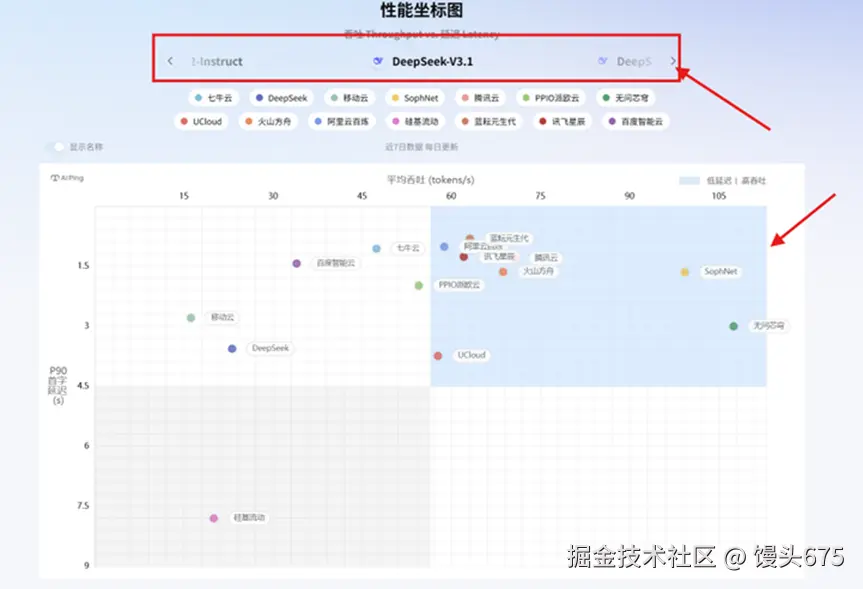
Task: Go to the next model with the right chevron
Action: pos(673,61)
